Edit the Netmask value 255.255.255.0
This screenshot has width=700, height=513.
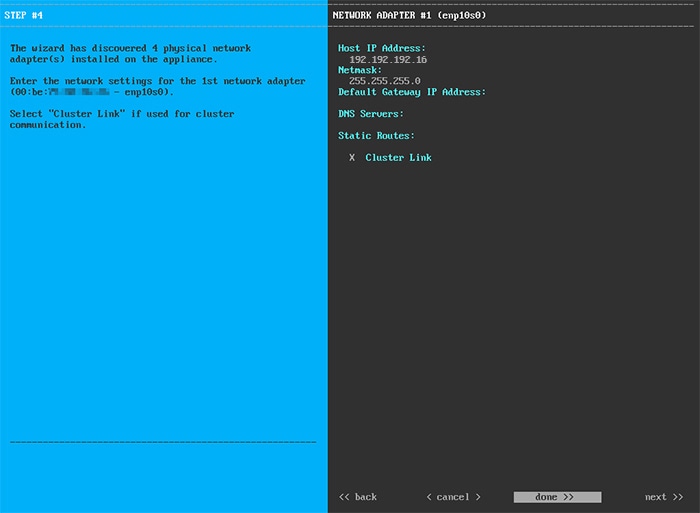[384, 81]
